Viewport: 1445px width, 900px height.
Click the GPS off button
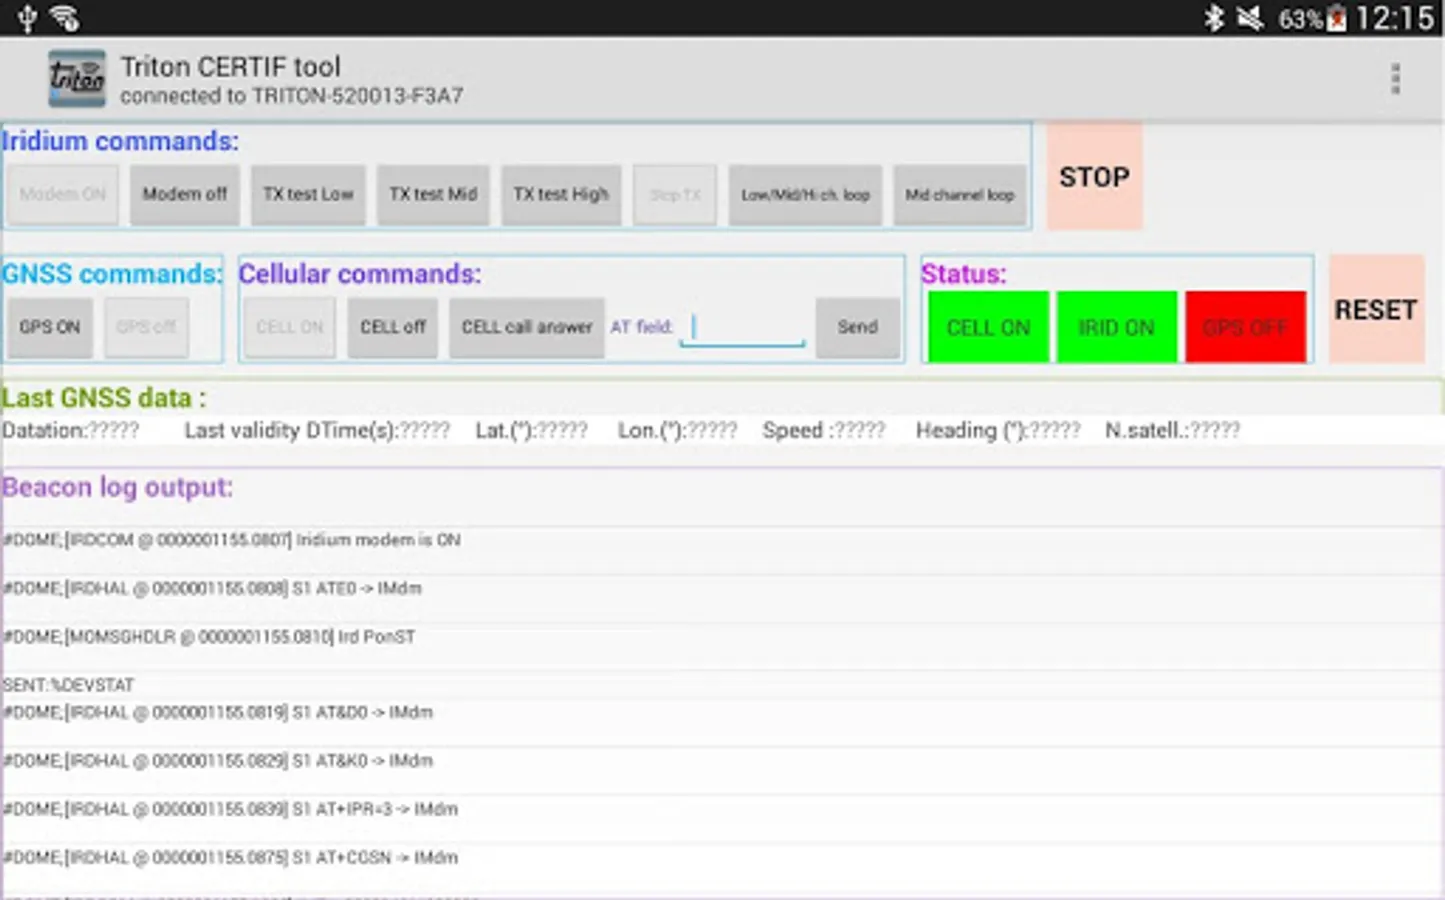tap(146, 327)
